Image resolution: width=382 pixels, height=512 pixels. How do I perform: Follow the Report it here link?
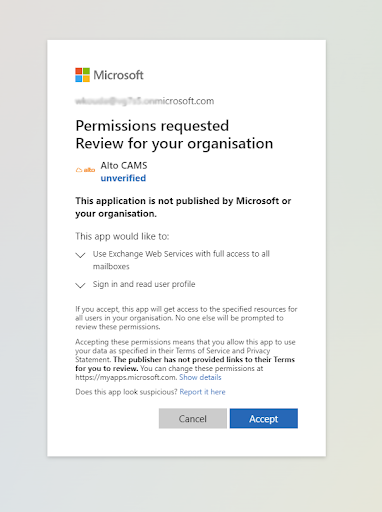click(202, 392)
